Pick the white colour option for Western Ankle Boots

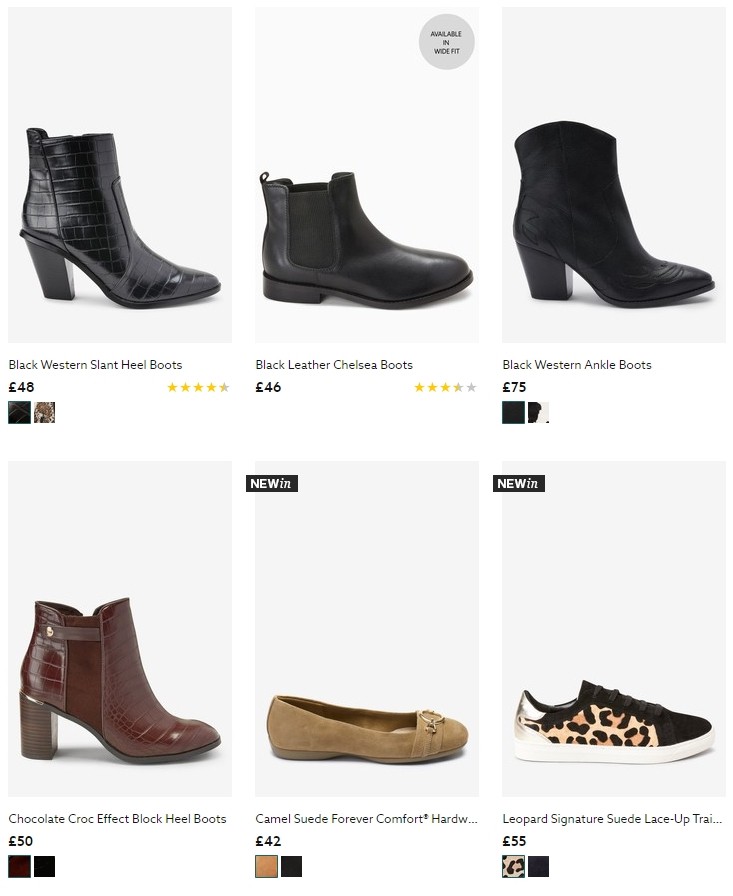tap(537, 412)
